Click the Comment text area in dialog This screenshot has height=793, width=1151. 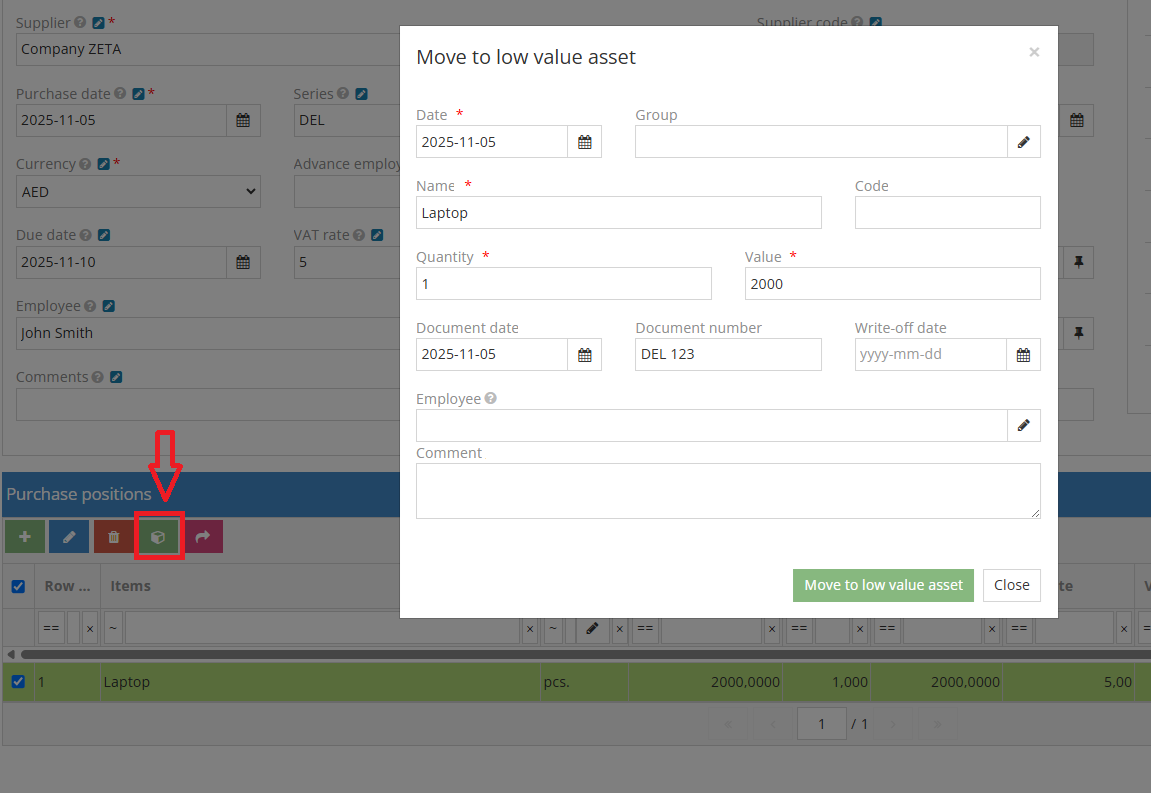[x=728, y=490]
